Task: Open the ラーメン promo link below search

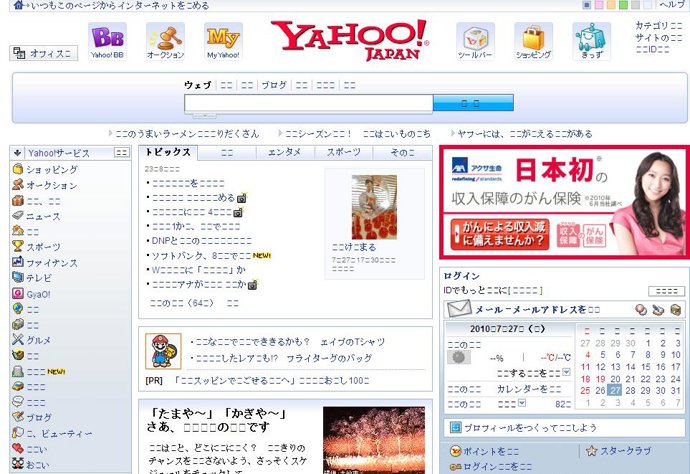Action: click(x=187, y=133)
